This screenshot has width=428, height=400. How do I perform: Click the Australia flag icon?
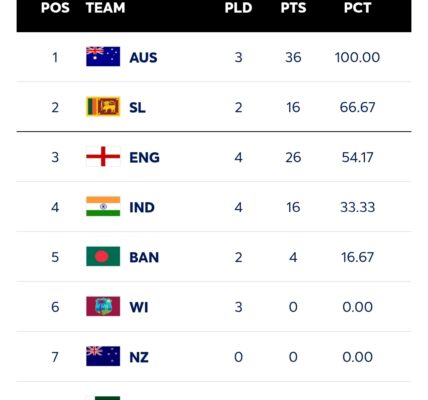(x=103, y=56)
